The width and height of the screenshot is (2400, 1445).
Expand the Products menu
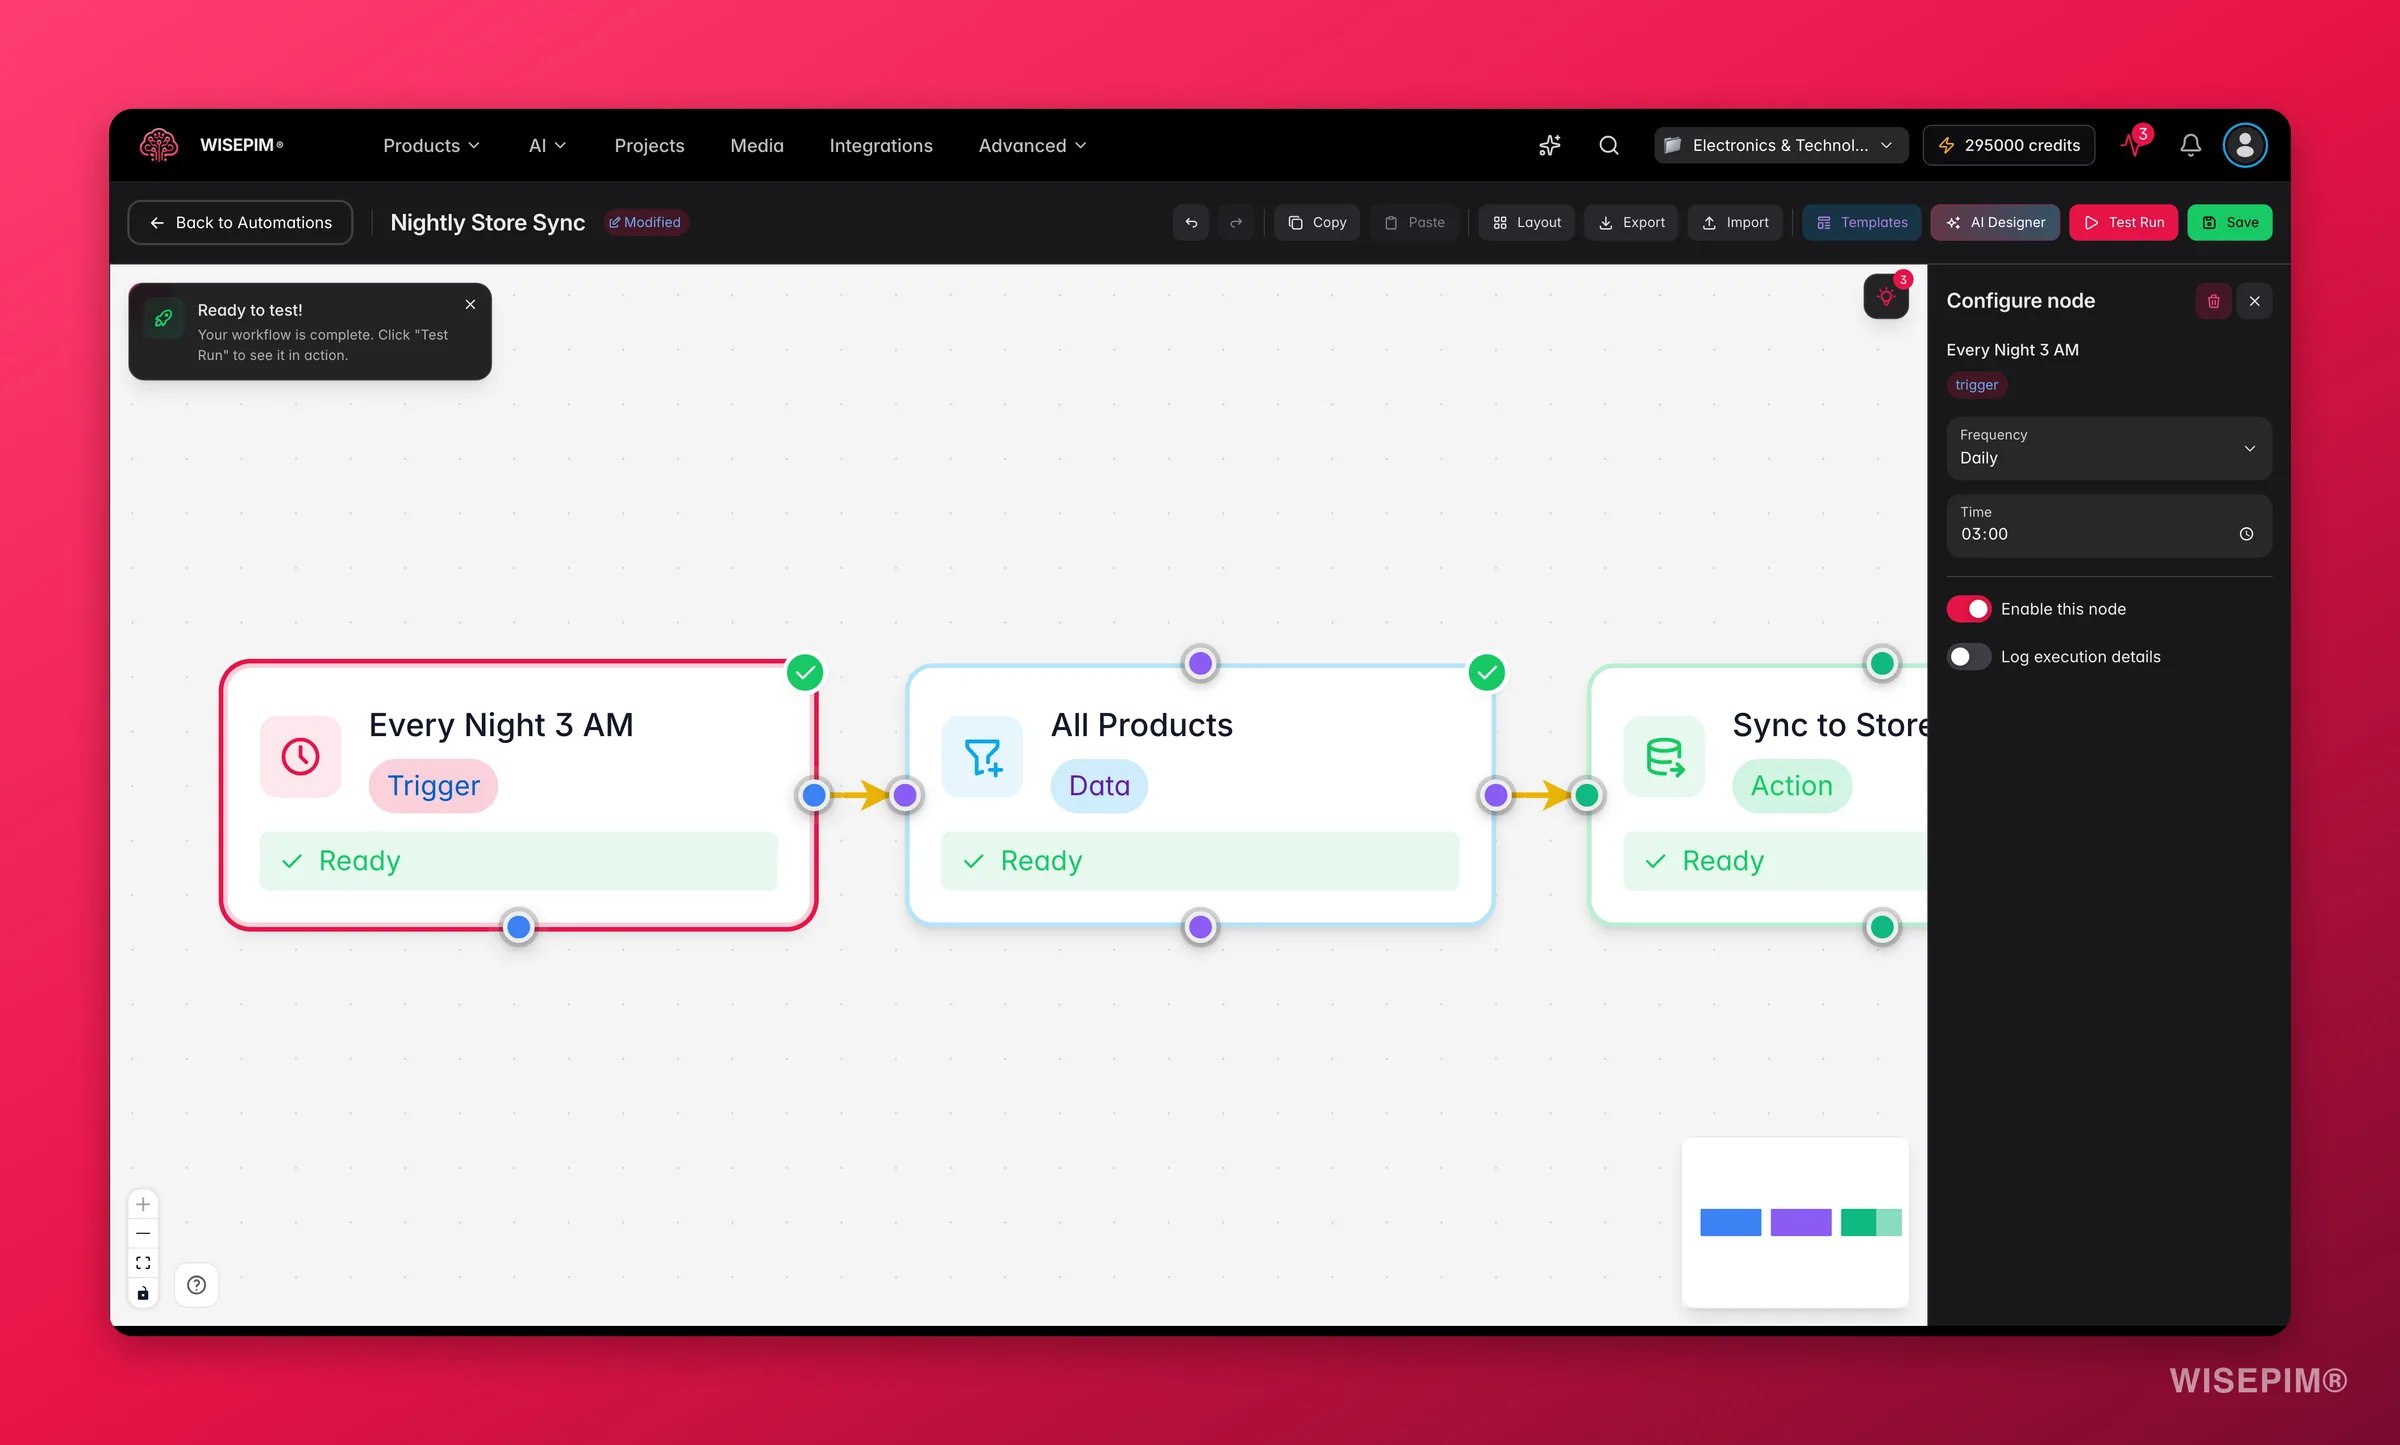tap(431, 145)
